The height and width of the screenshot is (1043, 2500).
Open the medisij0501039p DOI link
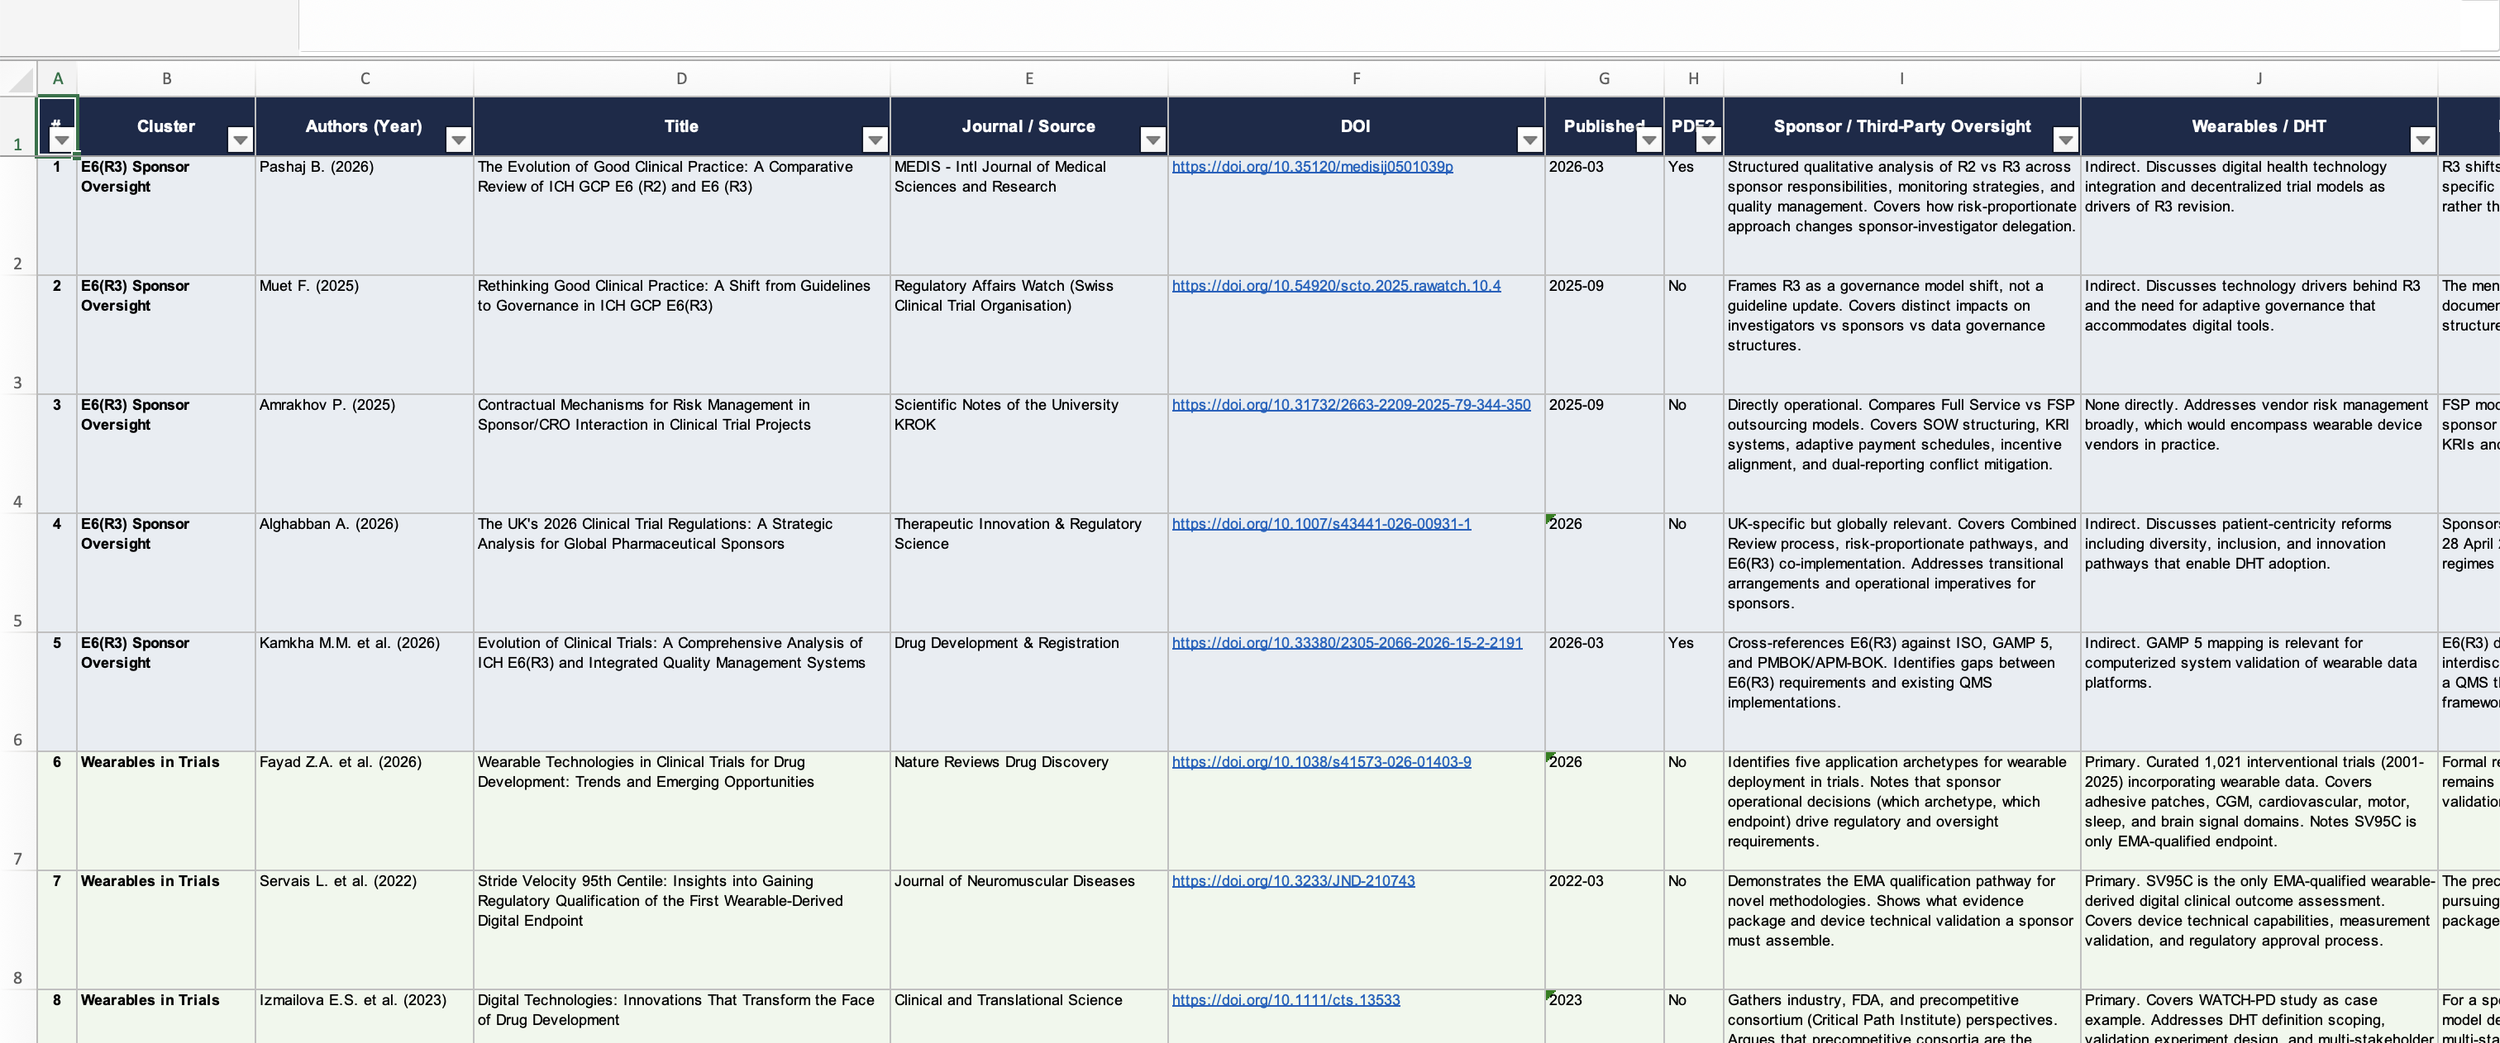[x=1312, y=167]
